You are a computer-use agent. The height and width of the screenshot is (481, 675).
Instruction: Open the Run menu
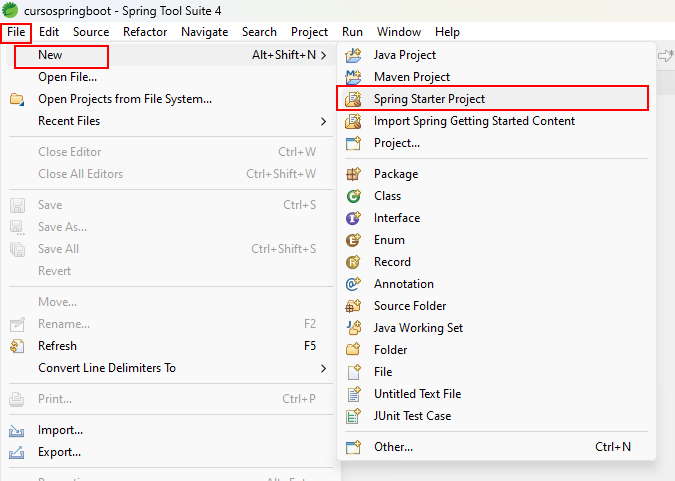pos(352,32)
